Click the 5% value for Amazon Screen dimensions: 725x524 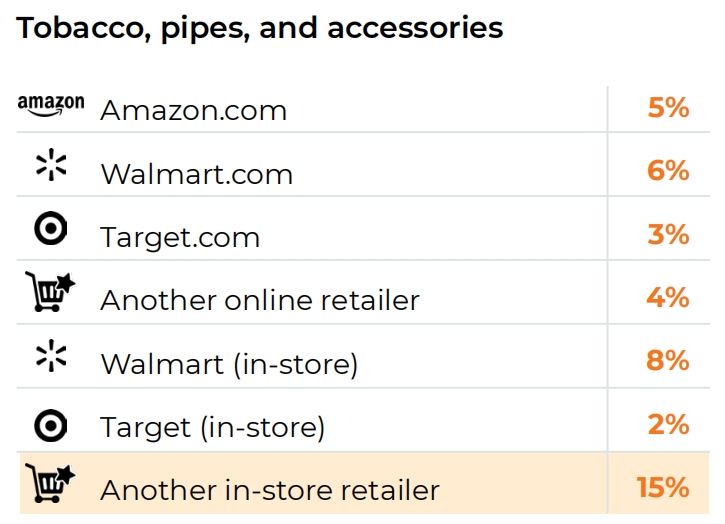669,108
